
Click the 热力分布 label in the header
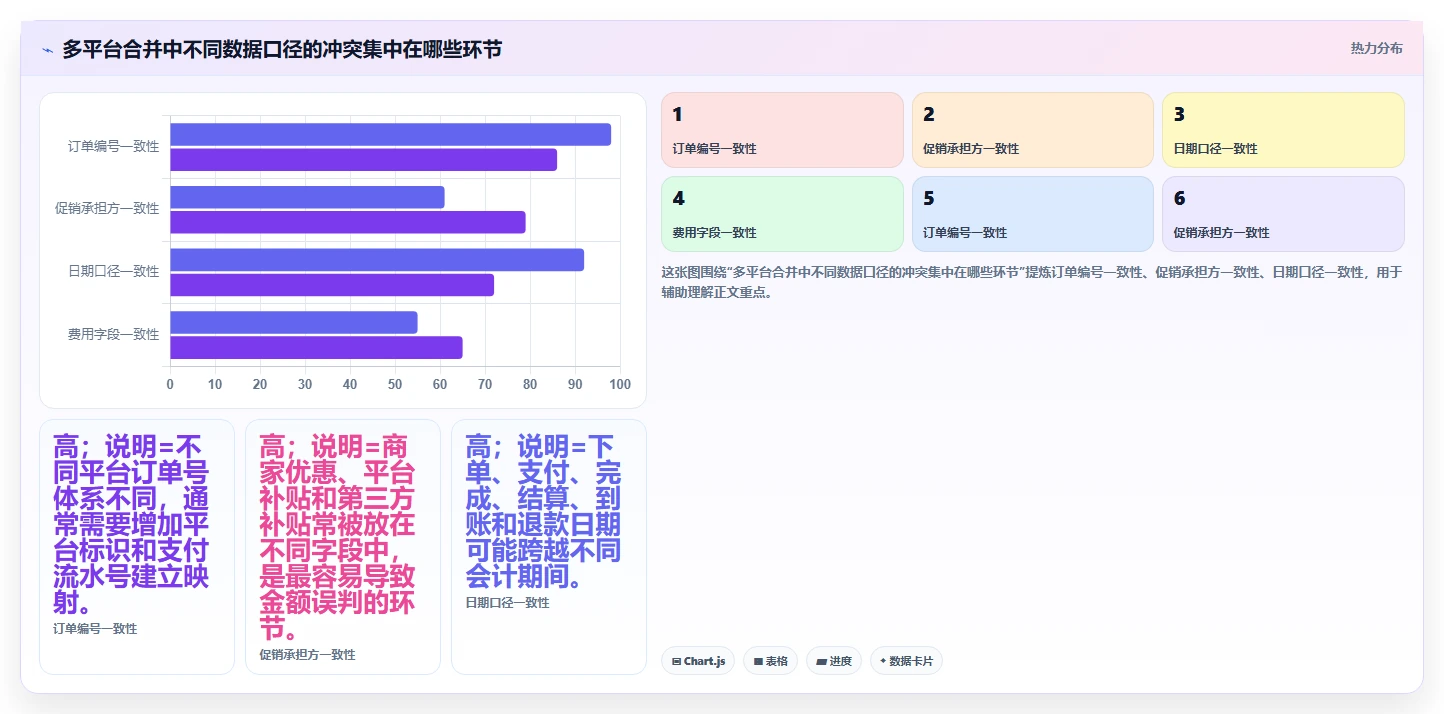tap(1376, 49)
